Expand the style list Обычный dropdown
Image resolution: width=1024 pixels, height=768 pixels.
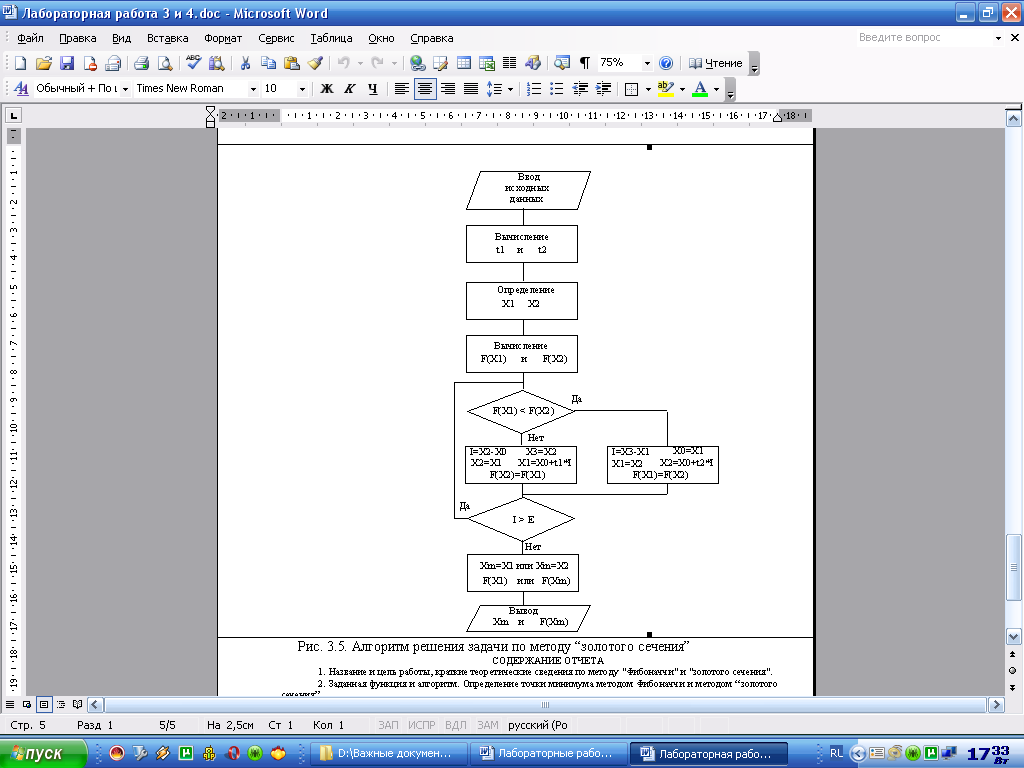(x=125, y=88)
